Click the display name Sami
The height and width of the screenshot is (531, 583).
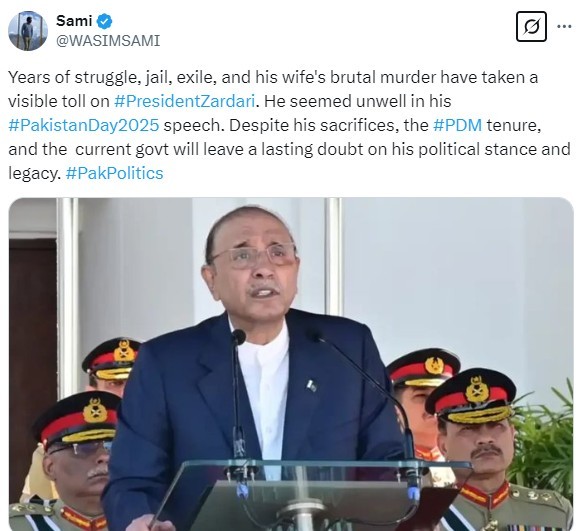(74, 21)
